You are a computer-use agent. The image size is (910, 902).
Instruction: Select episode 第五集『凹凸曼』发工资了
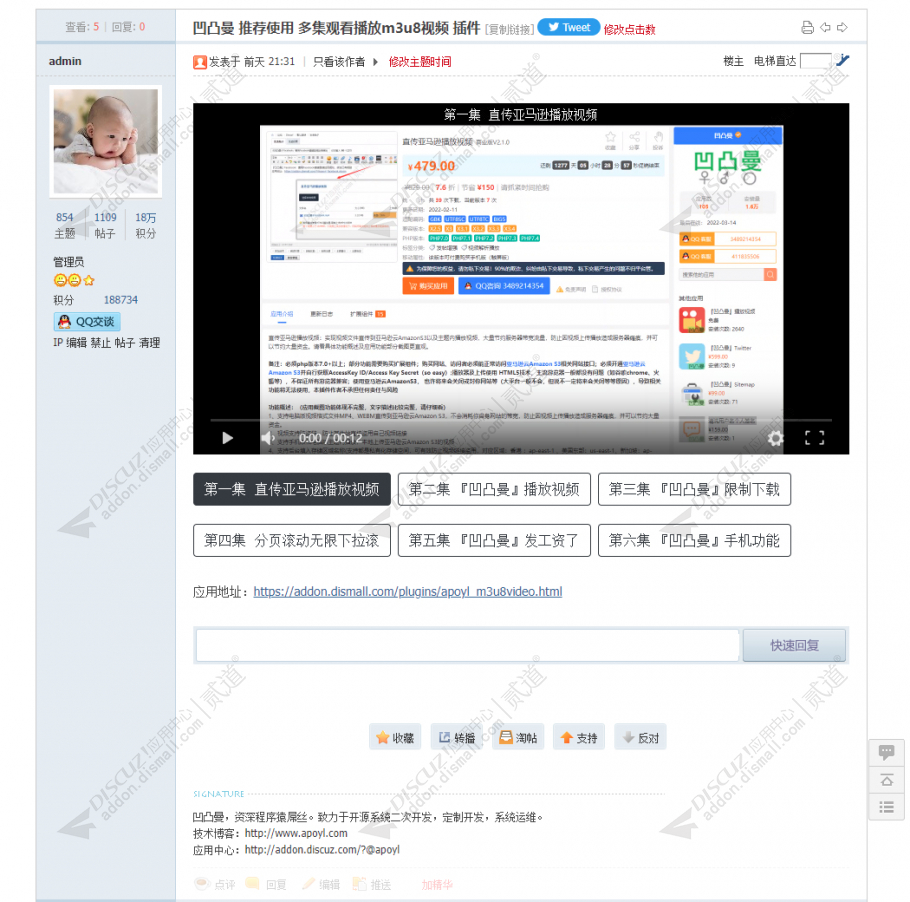494,540
